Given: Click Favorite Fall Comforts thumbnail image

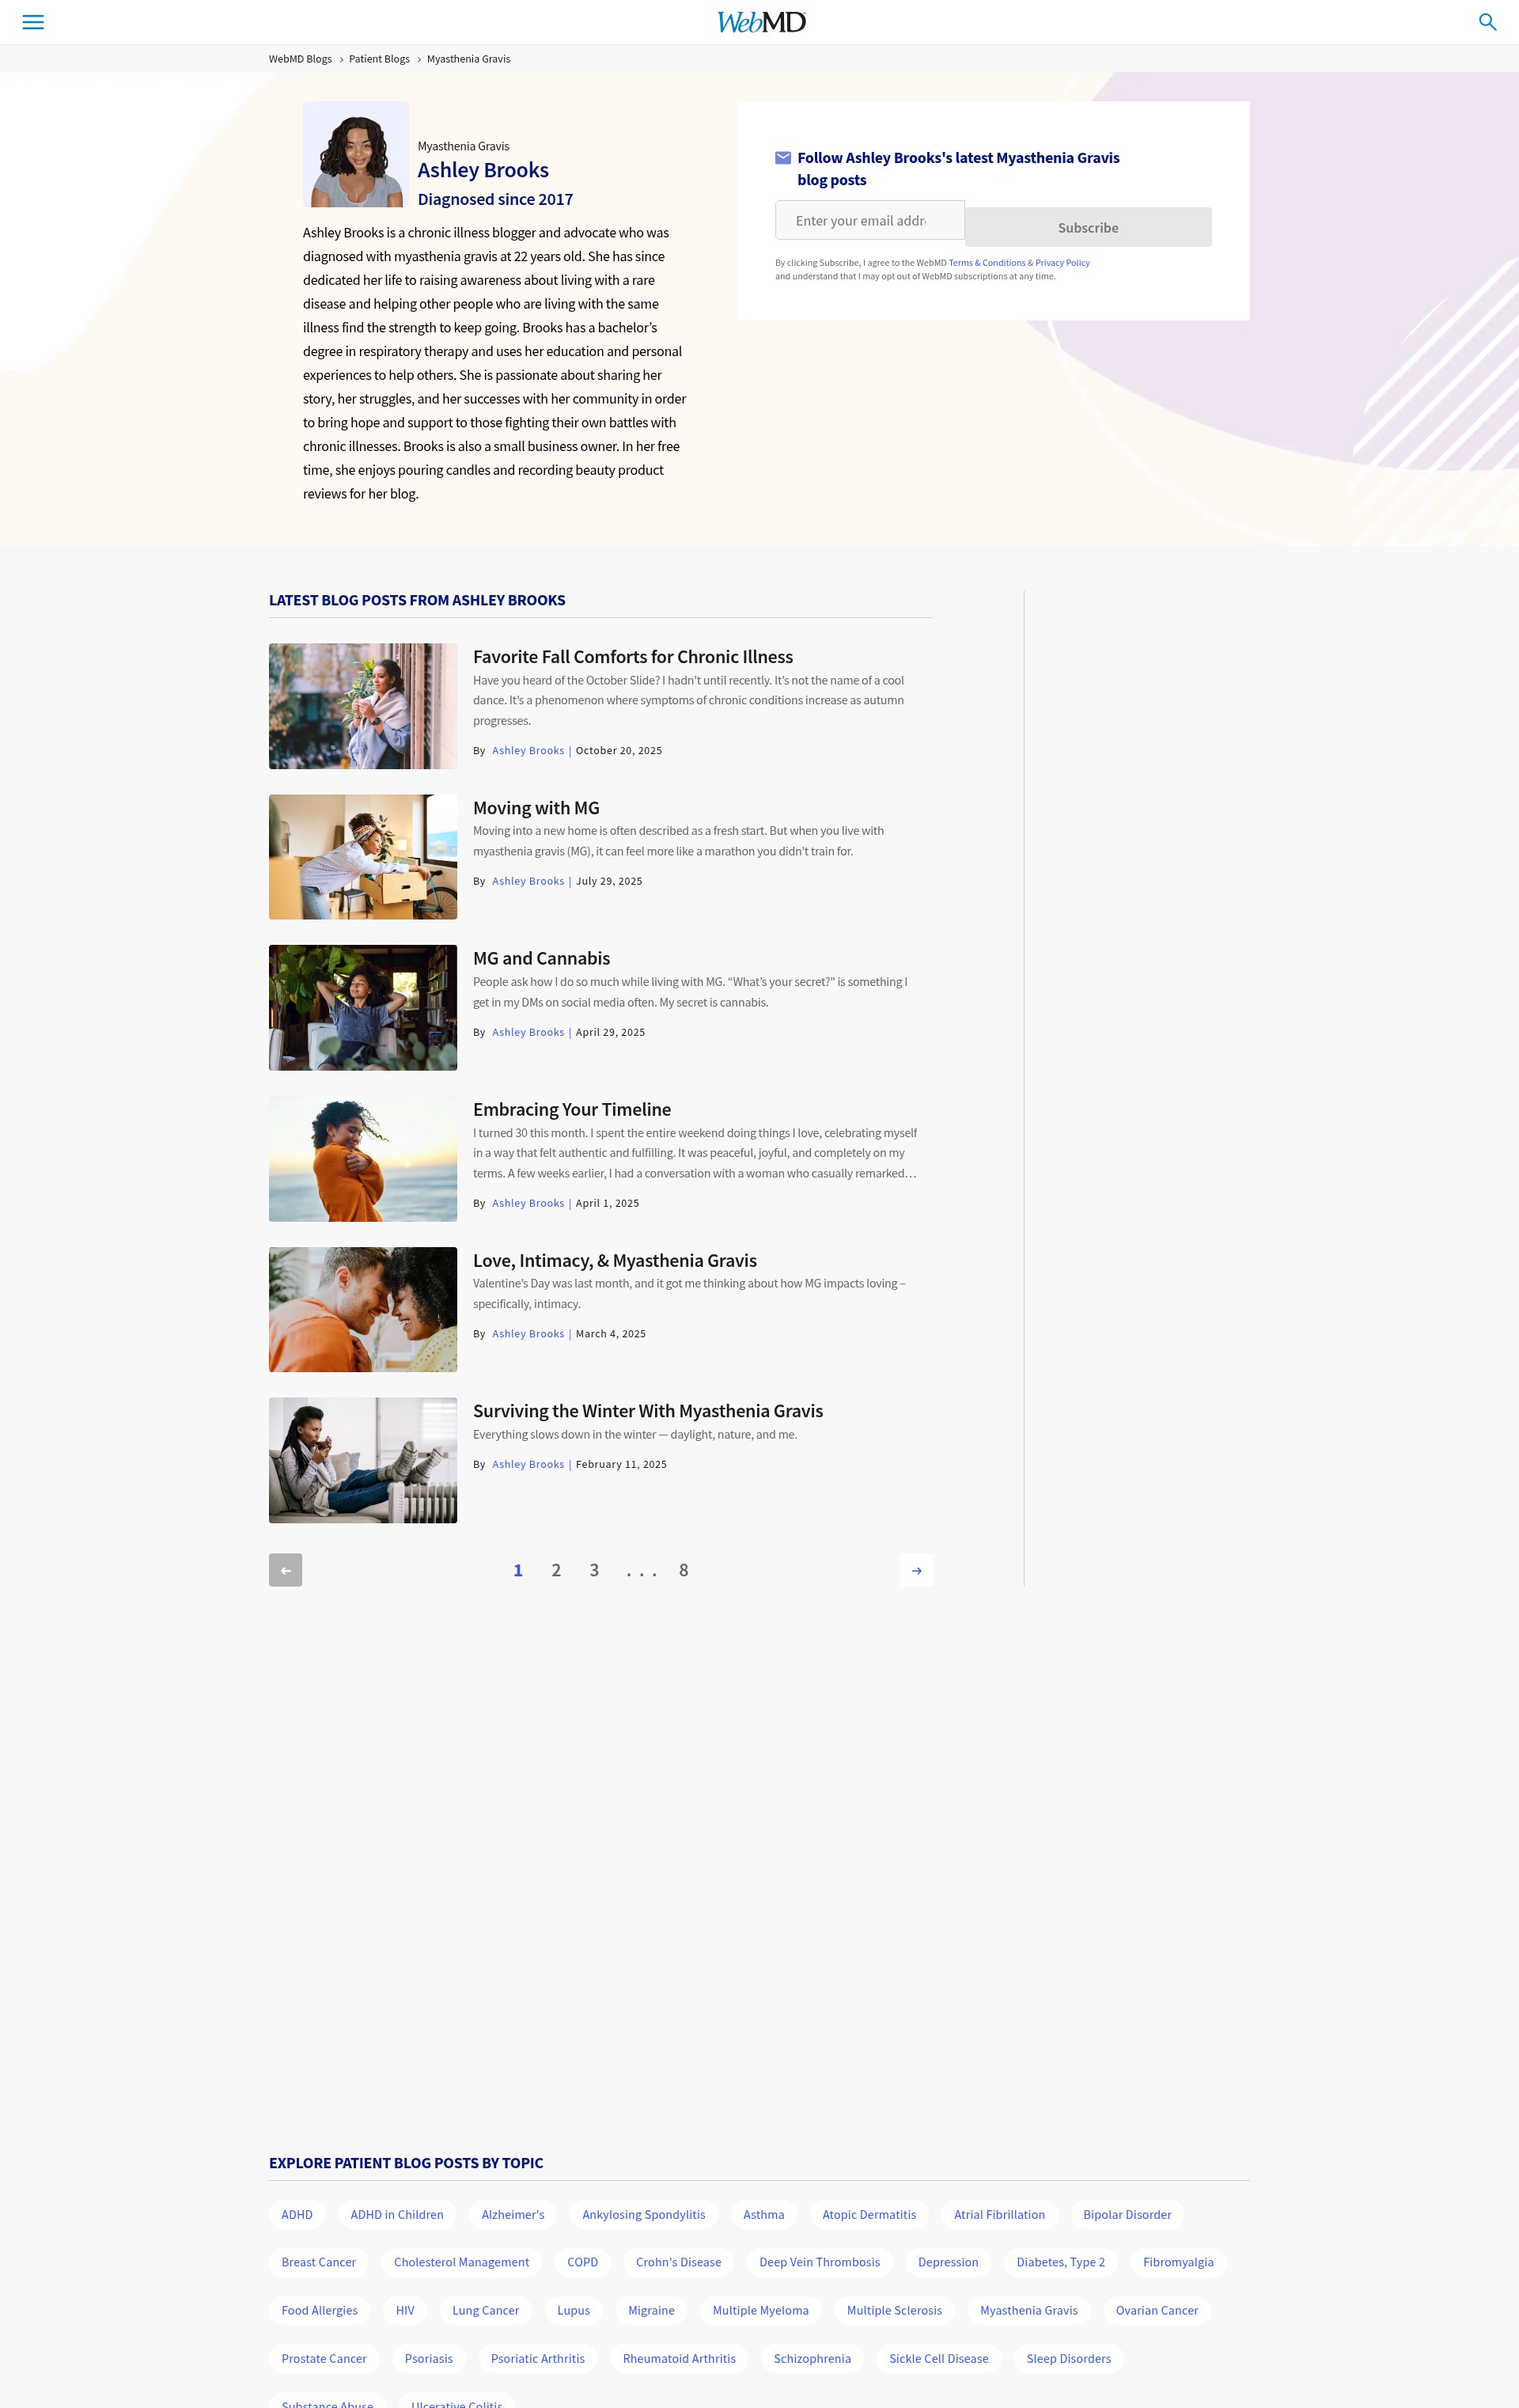Looking at the screenshot, I should pyautogui.click(x=363, y=706).
